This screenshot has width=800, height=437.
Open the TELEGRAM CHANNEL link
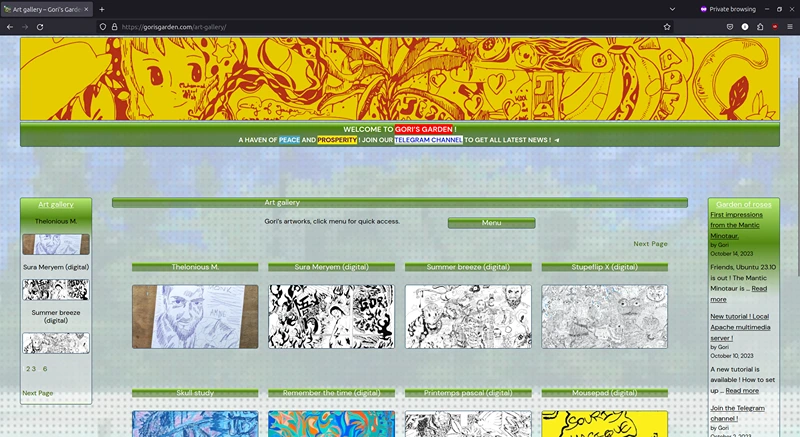click(x=429, y=140)
